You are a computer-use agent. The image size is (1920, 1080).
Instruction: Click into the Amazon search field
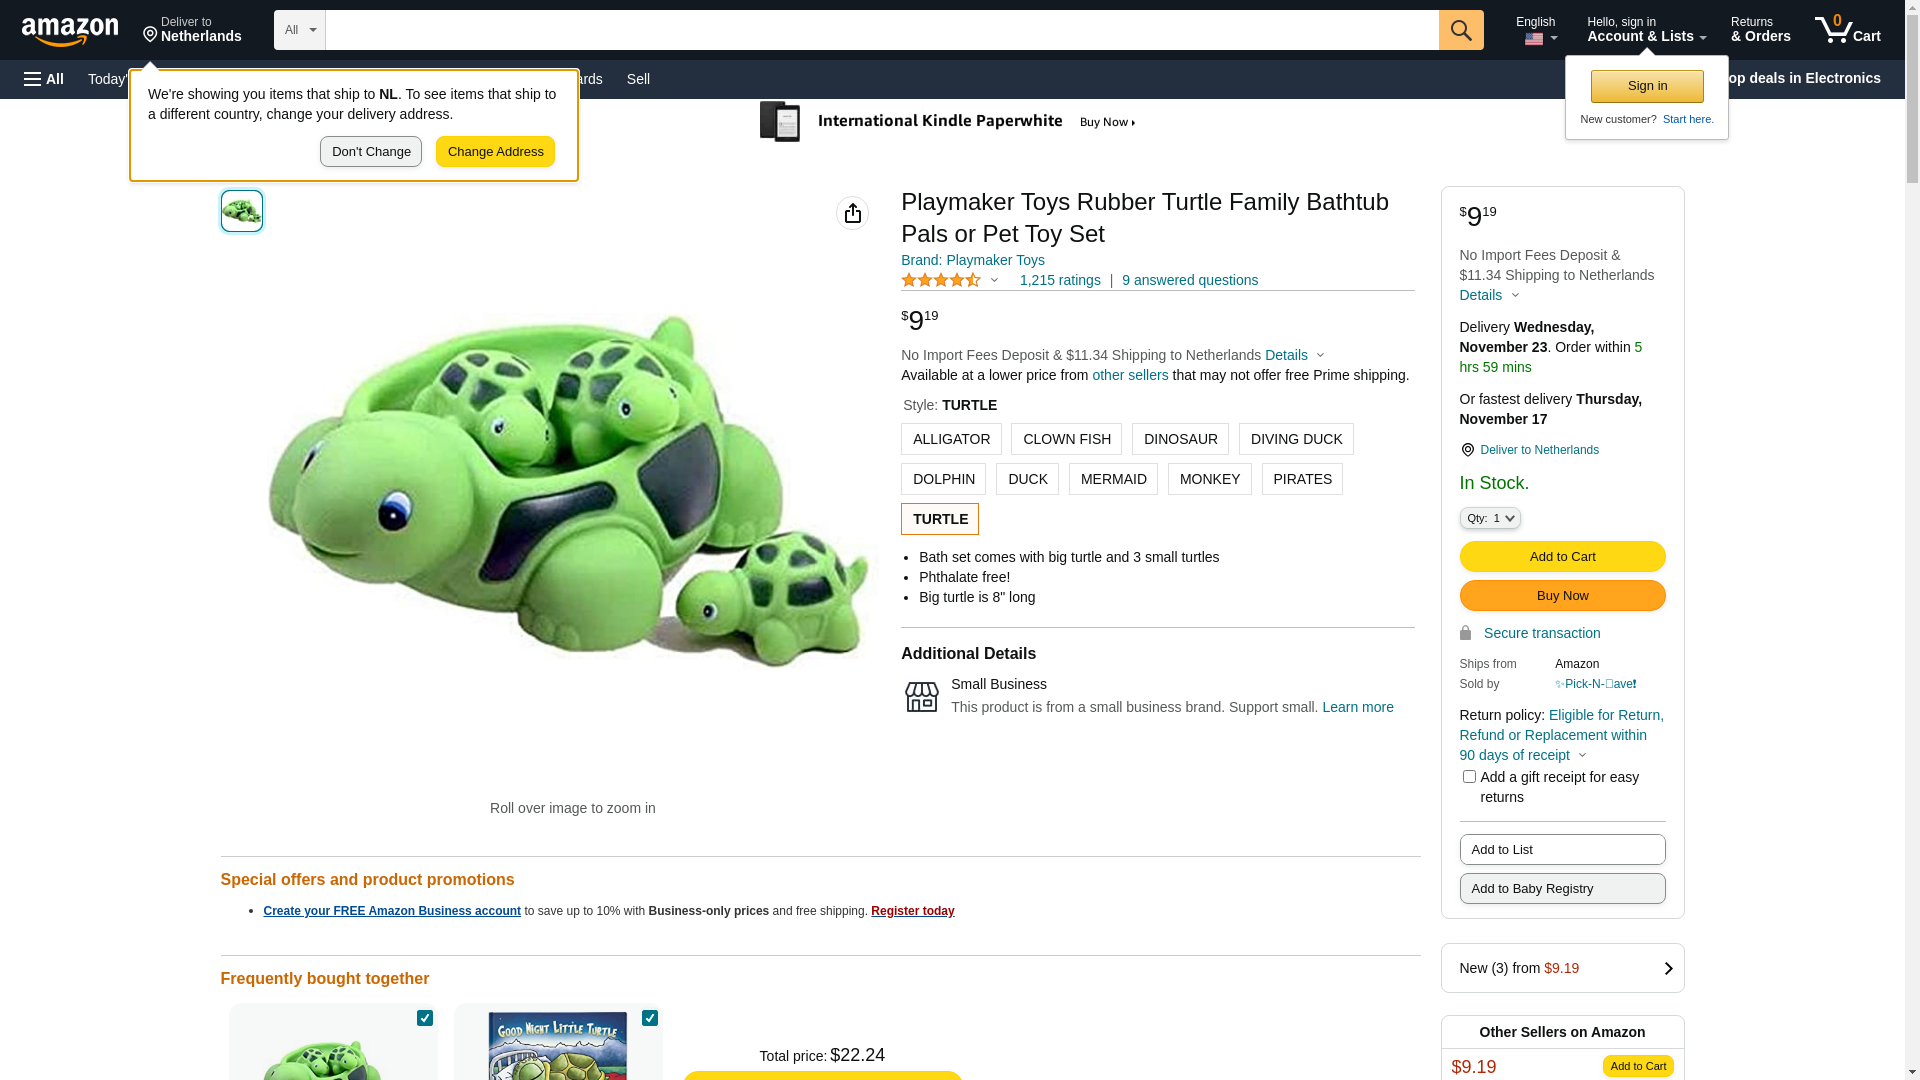click(x=882, y=30)
